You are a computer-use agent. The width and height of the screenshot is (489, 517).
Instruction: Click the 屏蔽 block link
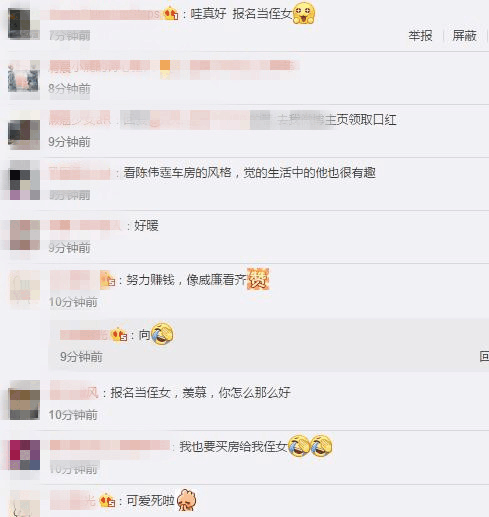464,35
